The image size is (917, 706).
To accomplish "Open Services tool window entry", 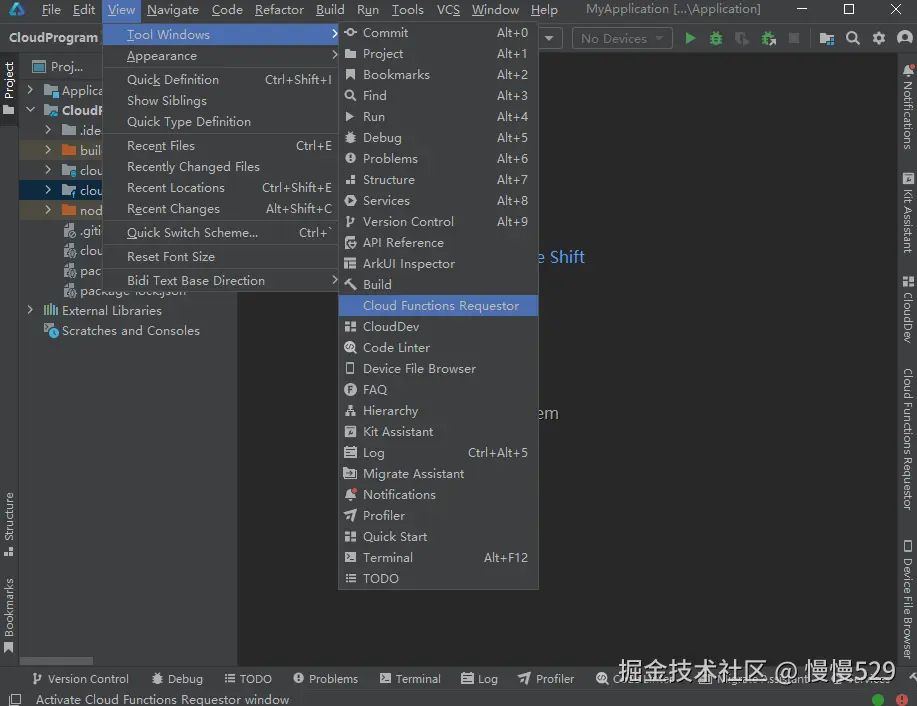I will pos(438,201).
